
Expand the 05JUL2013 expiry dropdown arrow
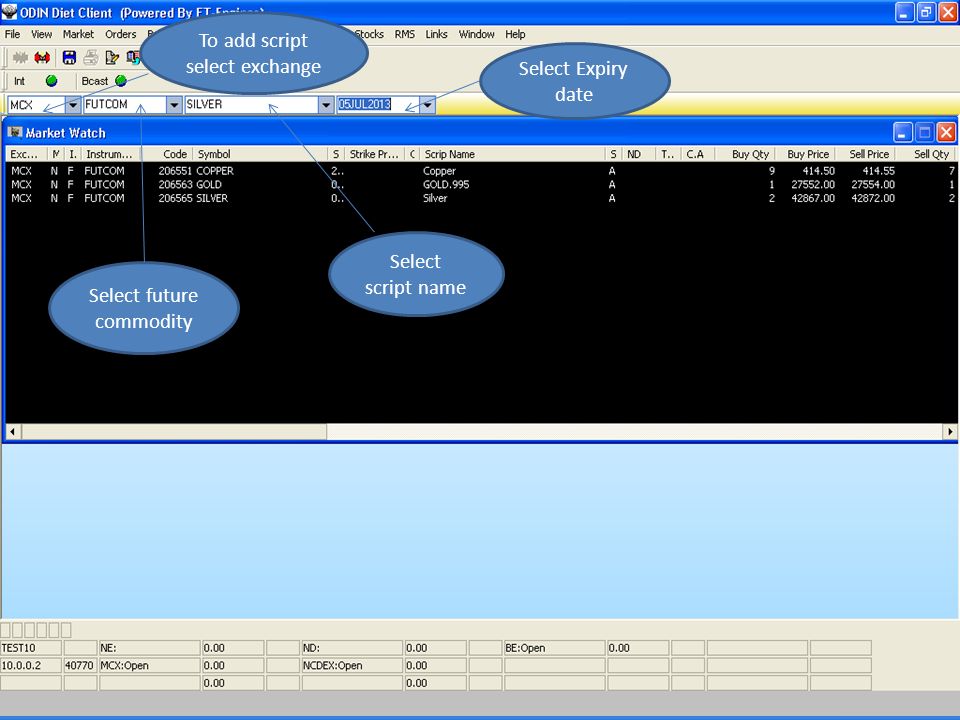[427, 105]
